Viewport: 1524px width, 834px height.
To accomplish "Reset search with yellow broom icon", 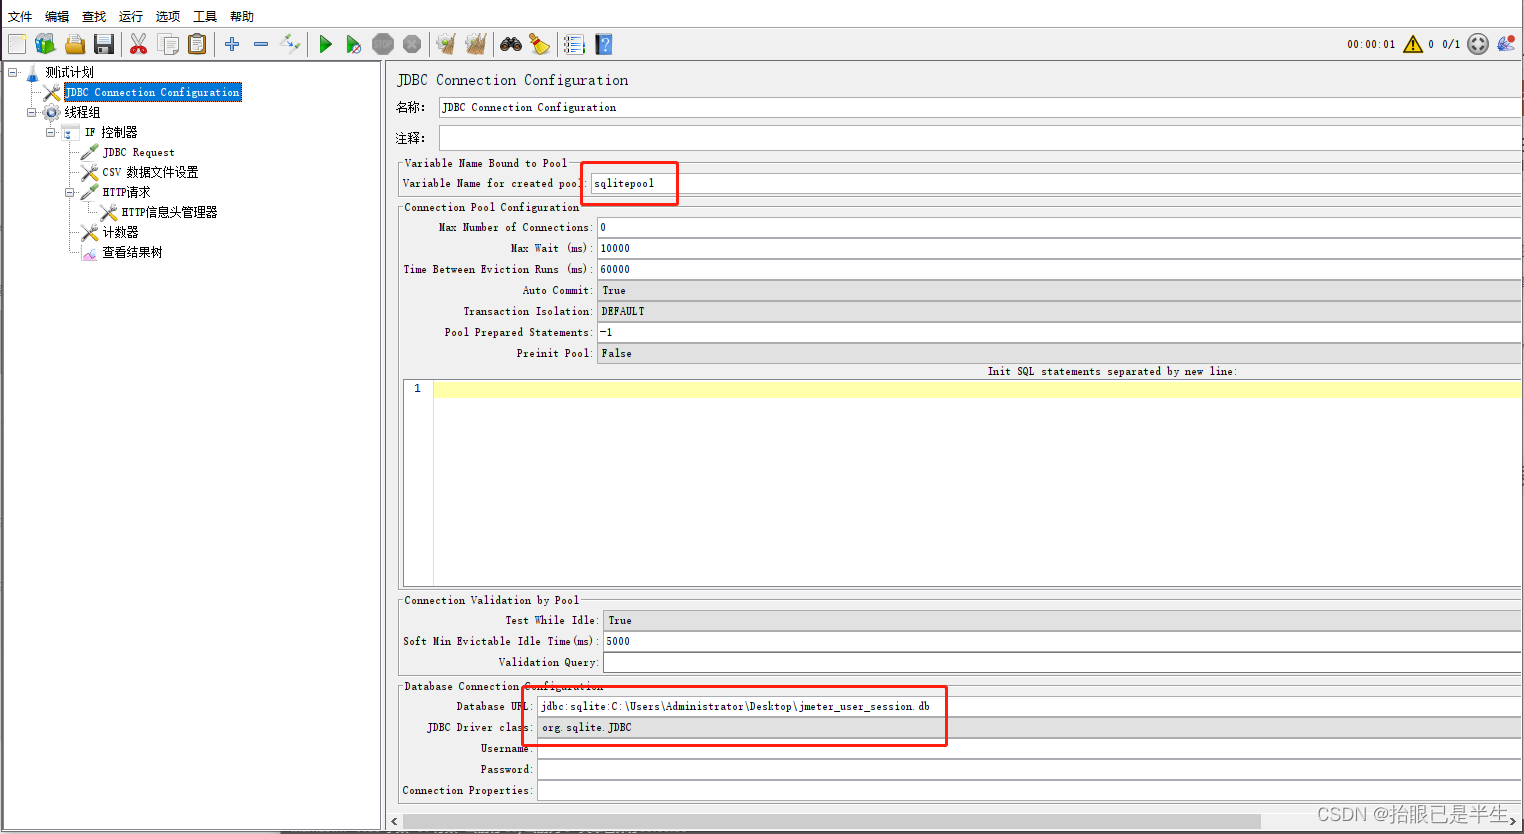I will (540, 44).
